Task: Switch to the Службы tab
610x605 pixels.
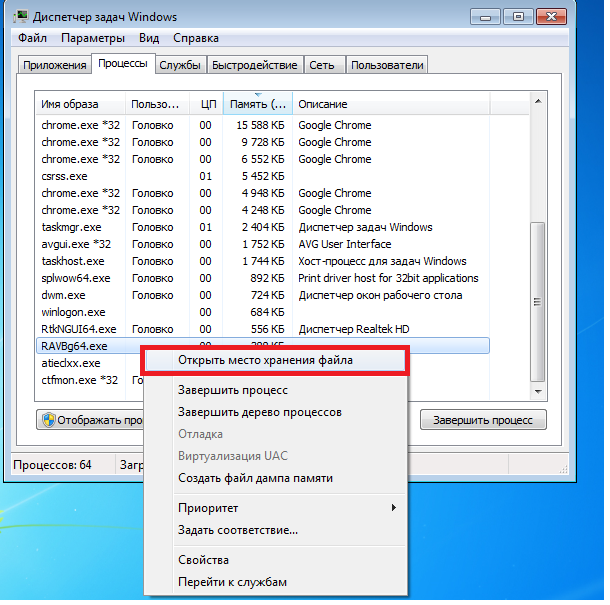Action: 181,65
